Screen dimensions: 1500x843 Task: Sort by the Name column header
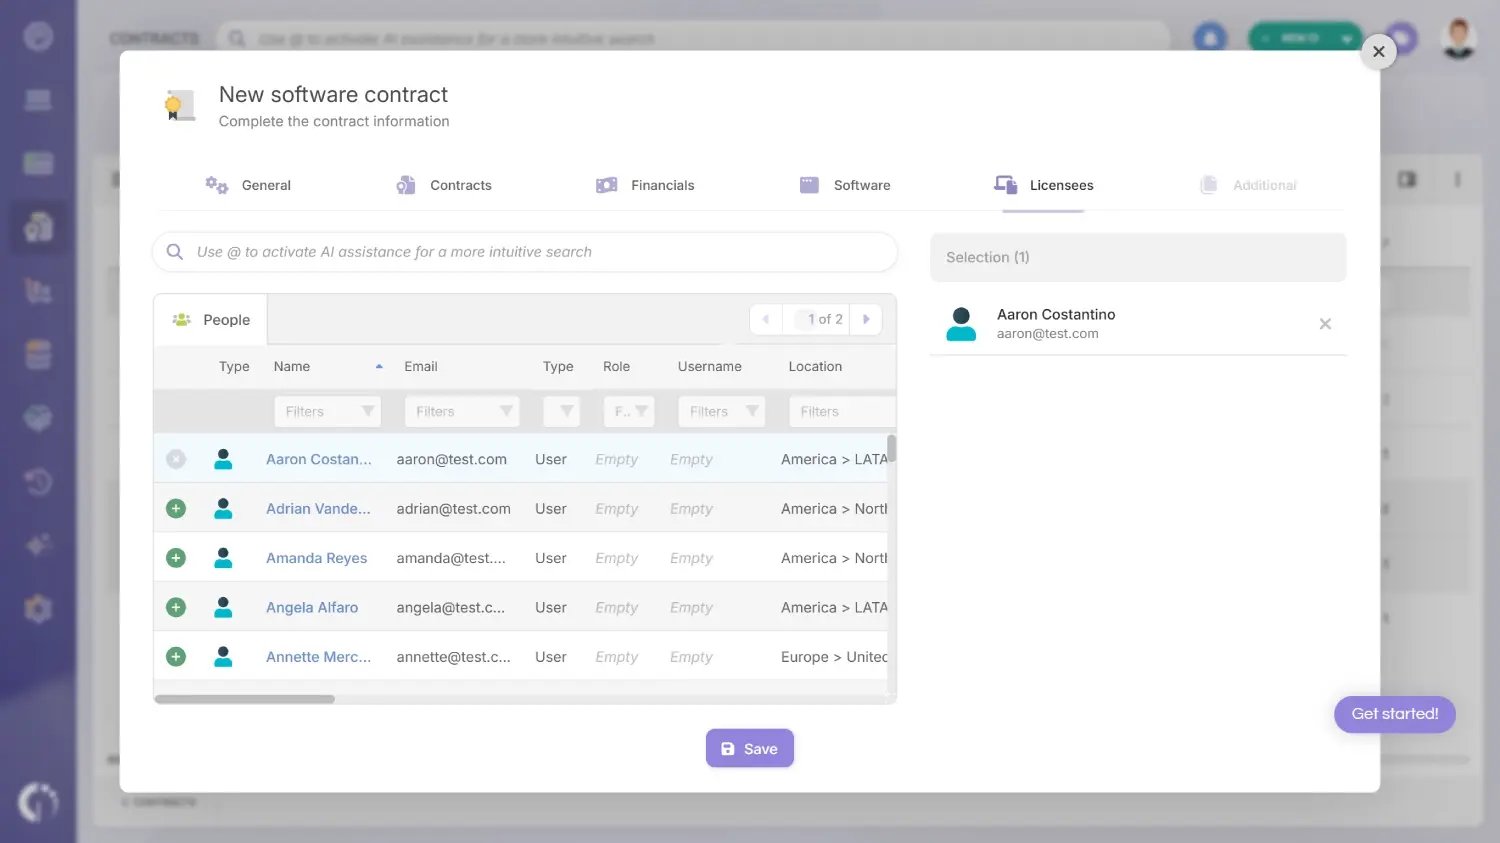[x=292, y=367]
